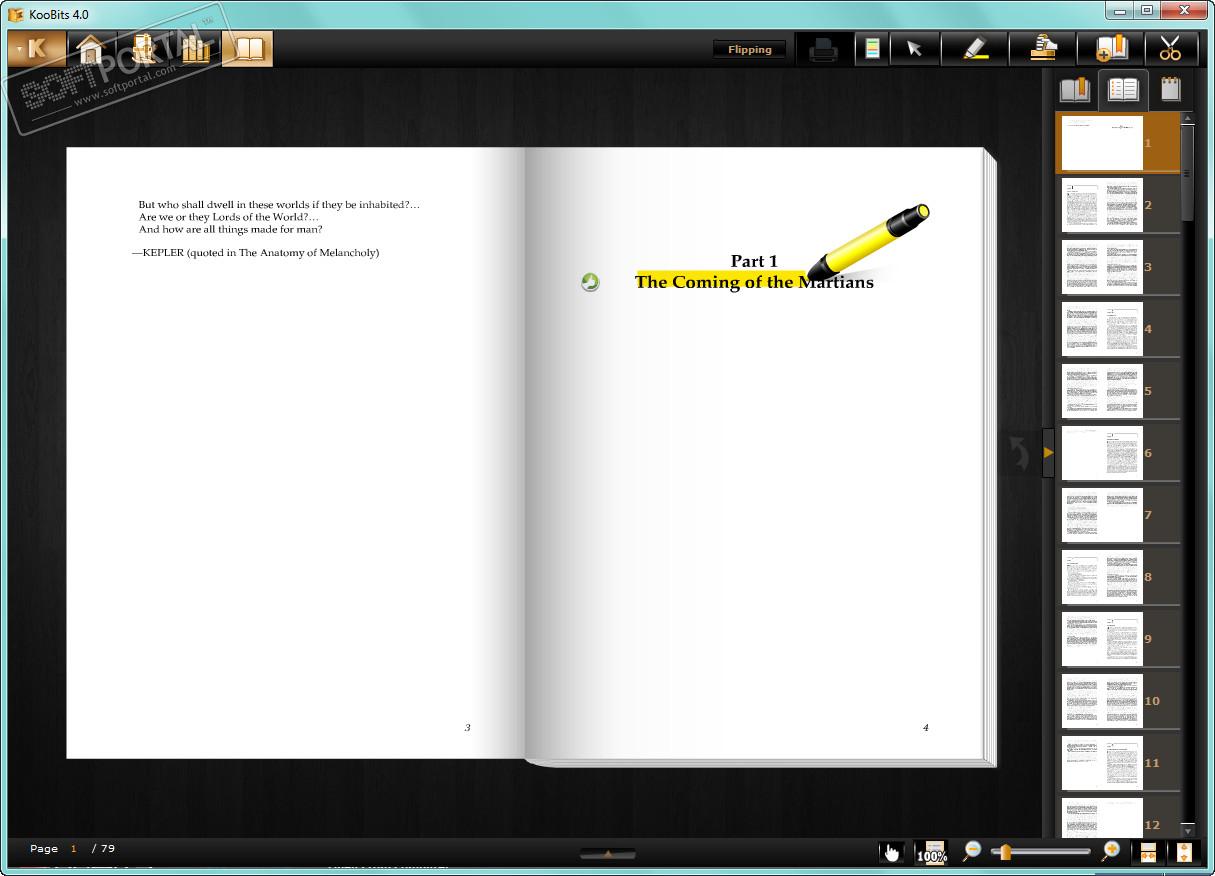Image resolution: width=1215 pixels, height=876 pixels.
Task: Click the printer icon
Action: tap(823, 49)
